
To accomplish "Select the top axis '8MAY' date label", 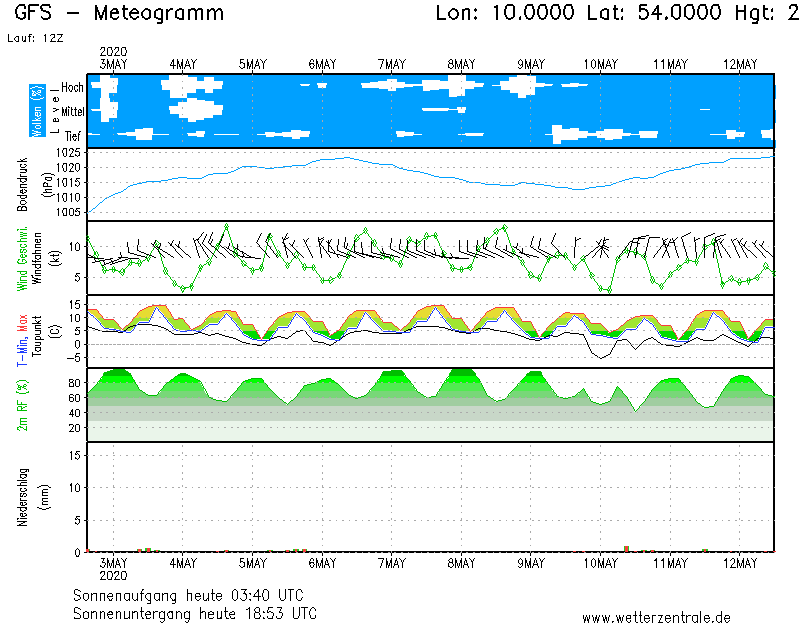I will click(x=461, y=64).
